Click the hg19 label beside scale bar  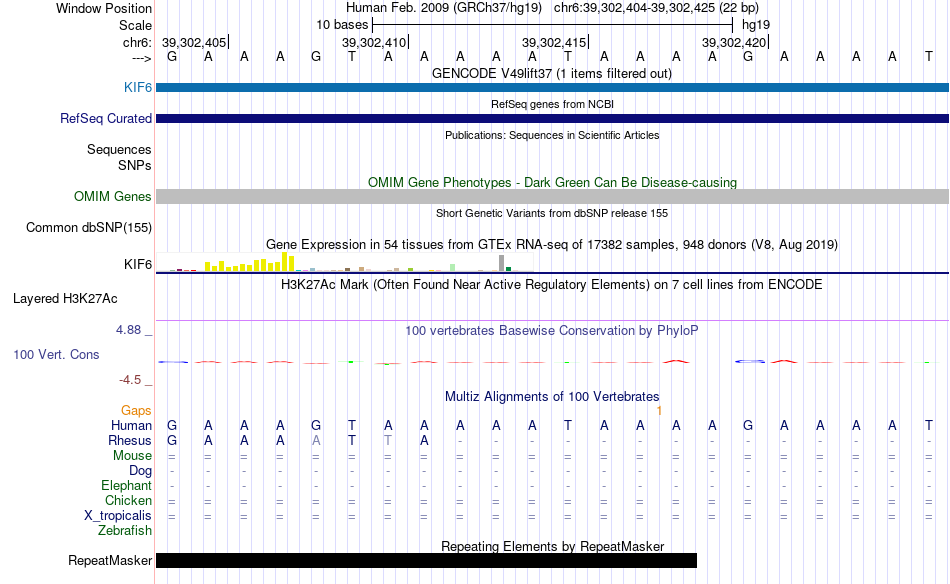click(756, 25)
